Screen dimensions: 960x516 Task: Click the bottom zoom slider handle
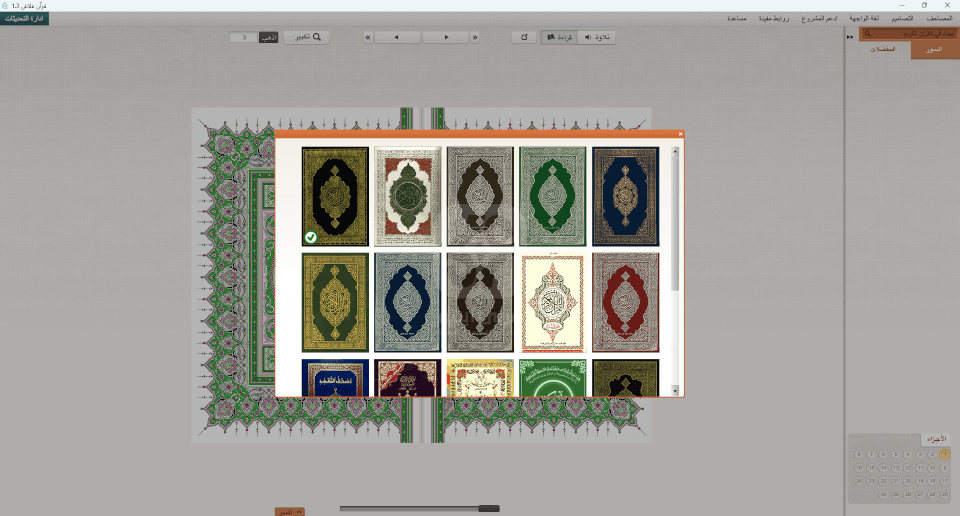[x=489, y=508]
